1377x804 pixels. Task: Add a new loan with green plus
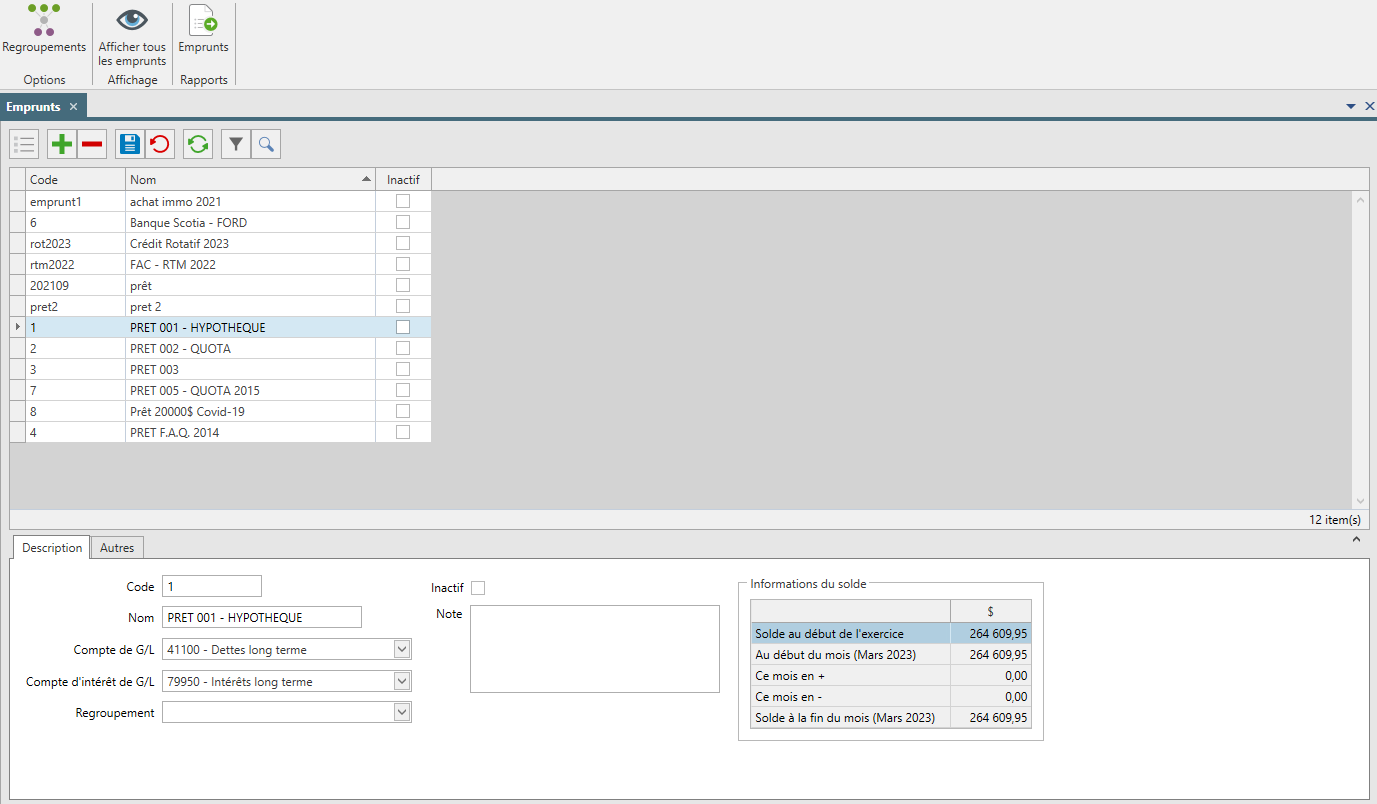(x=62, y=145)
